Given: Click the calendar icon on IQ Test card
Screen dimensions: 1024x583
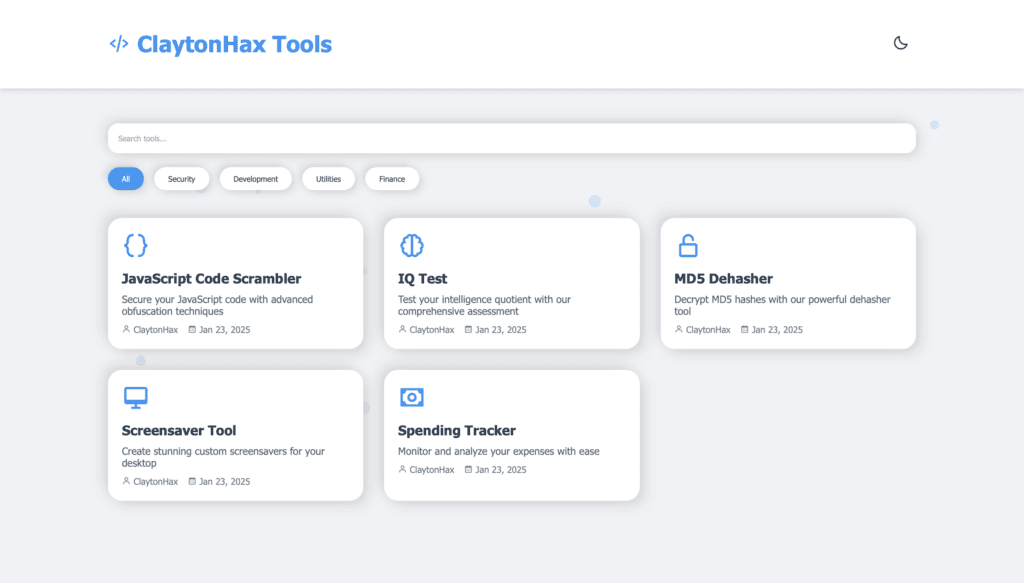Looking at the screenshot, I should (x=469, y=329).
